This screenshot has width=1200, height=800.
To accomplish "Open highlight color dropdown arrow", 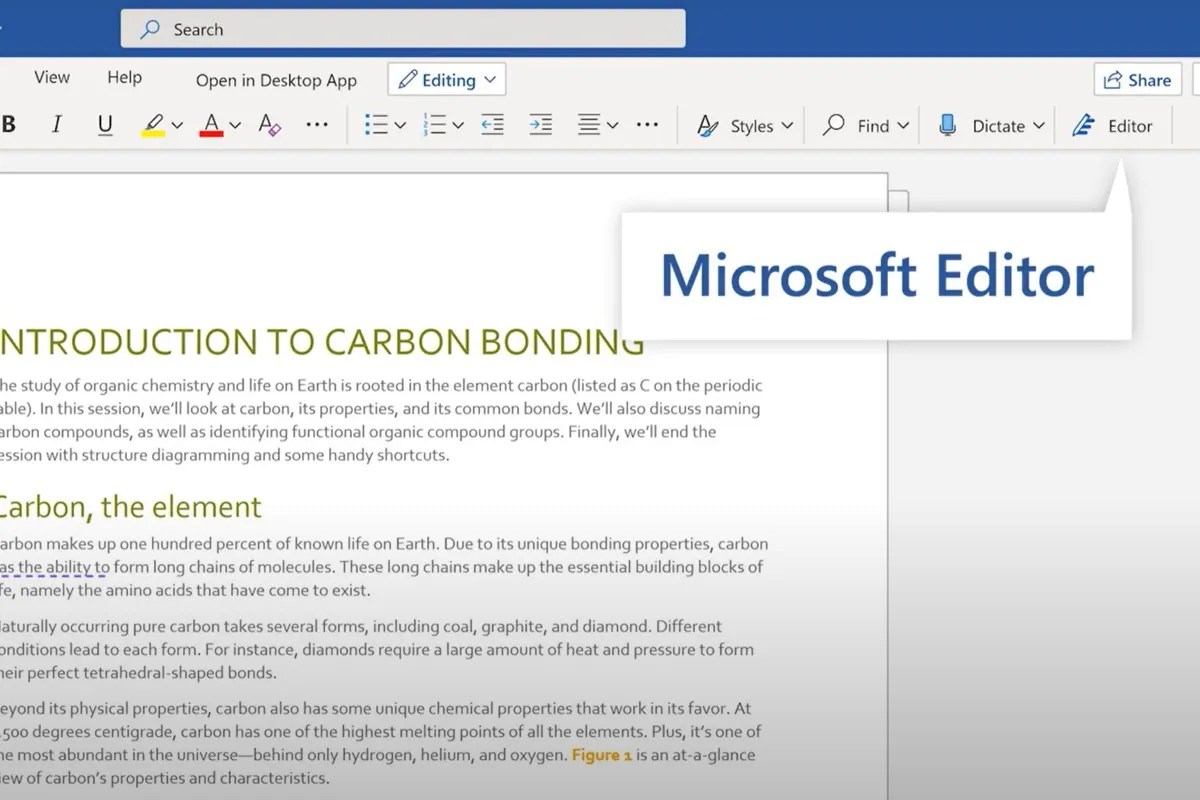I will click(177, 126).
